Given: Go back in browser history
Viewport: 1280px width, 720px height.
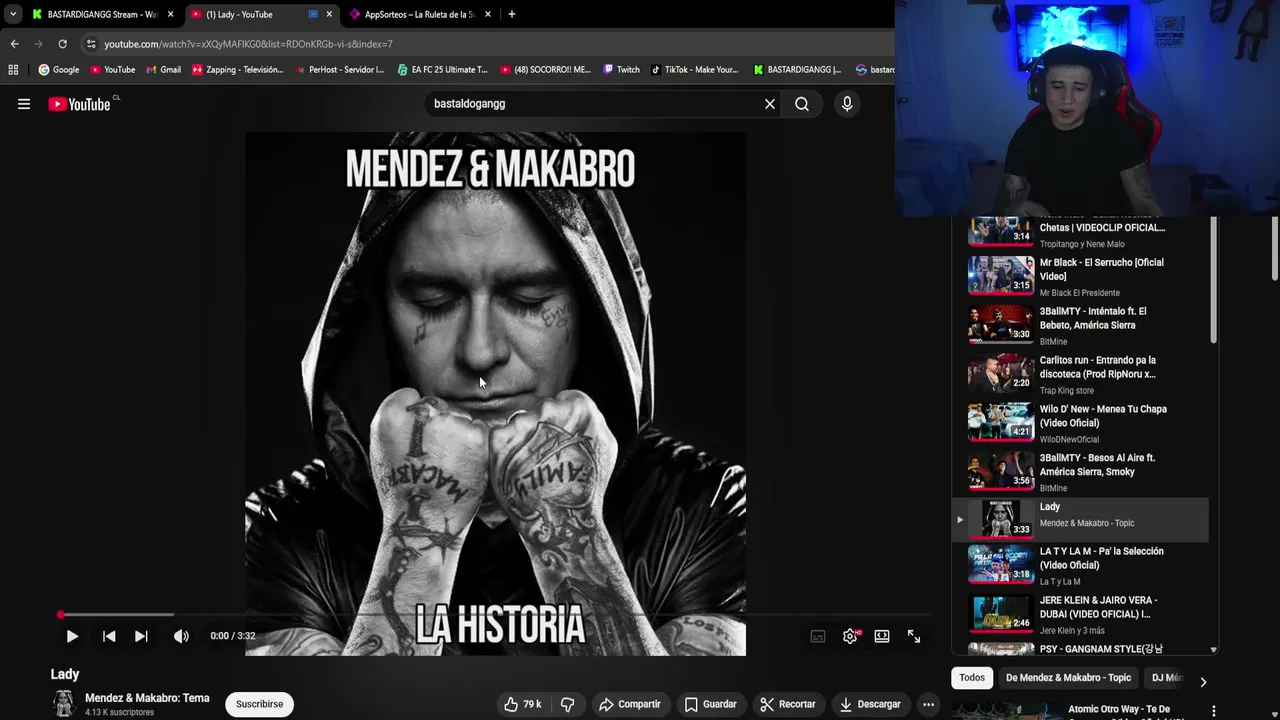Looking at the screenshot, I should tap(14, 44).
